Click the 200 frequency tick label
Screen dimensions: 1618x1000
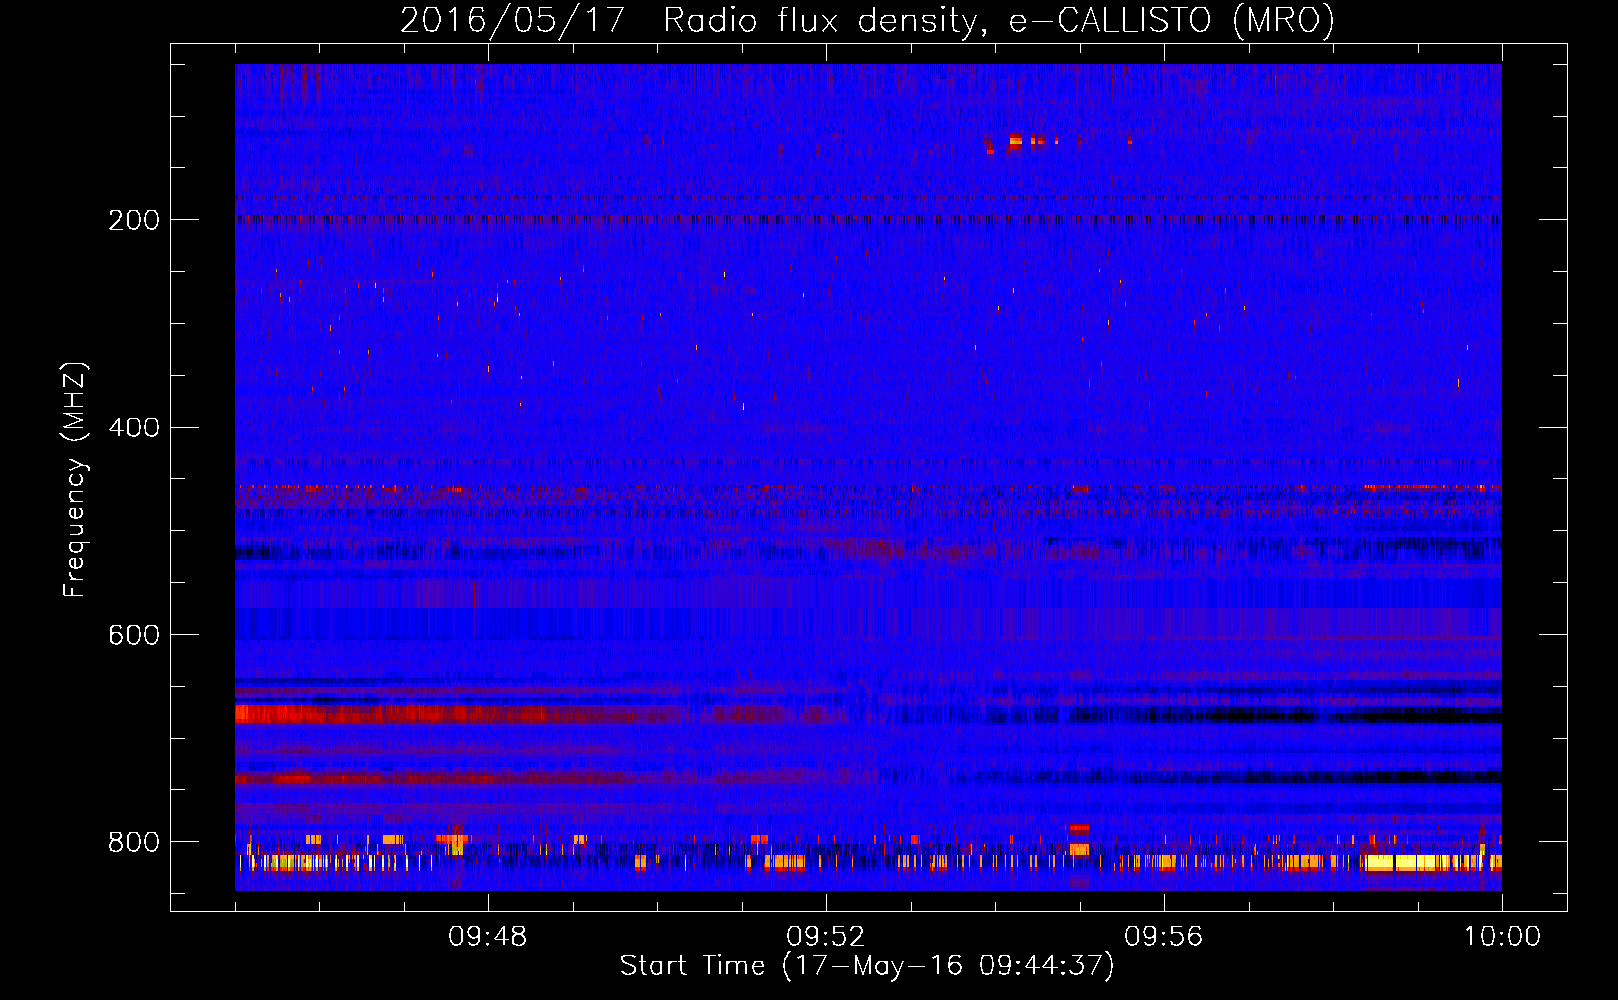coord(134,220)
